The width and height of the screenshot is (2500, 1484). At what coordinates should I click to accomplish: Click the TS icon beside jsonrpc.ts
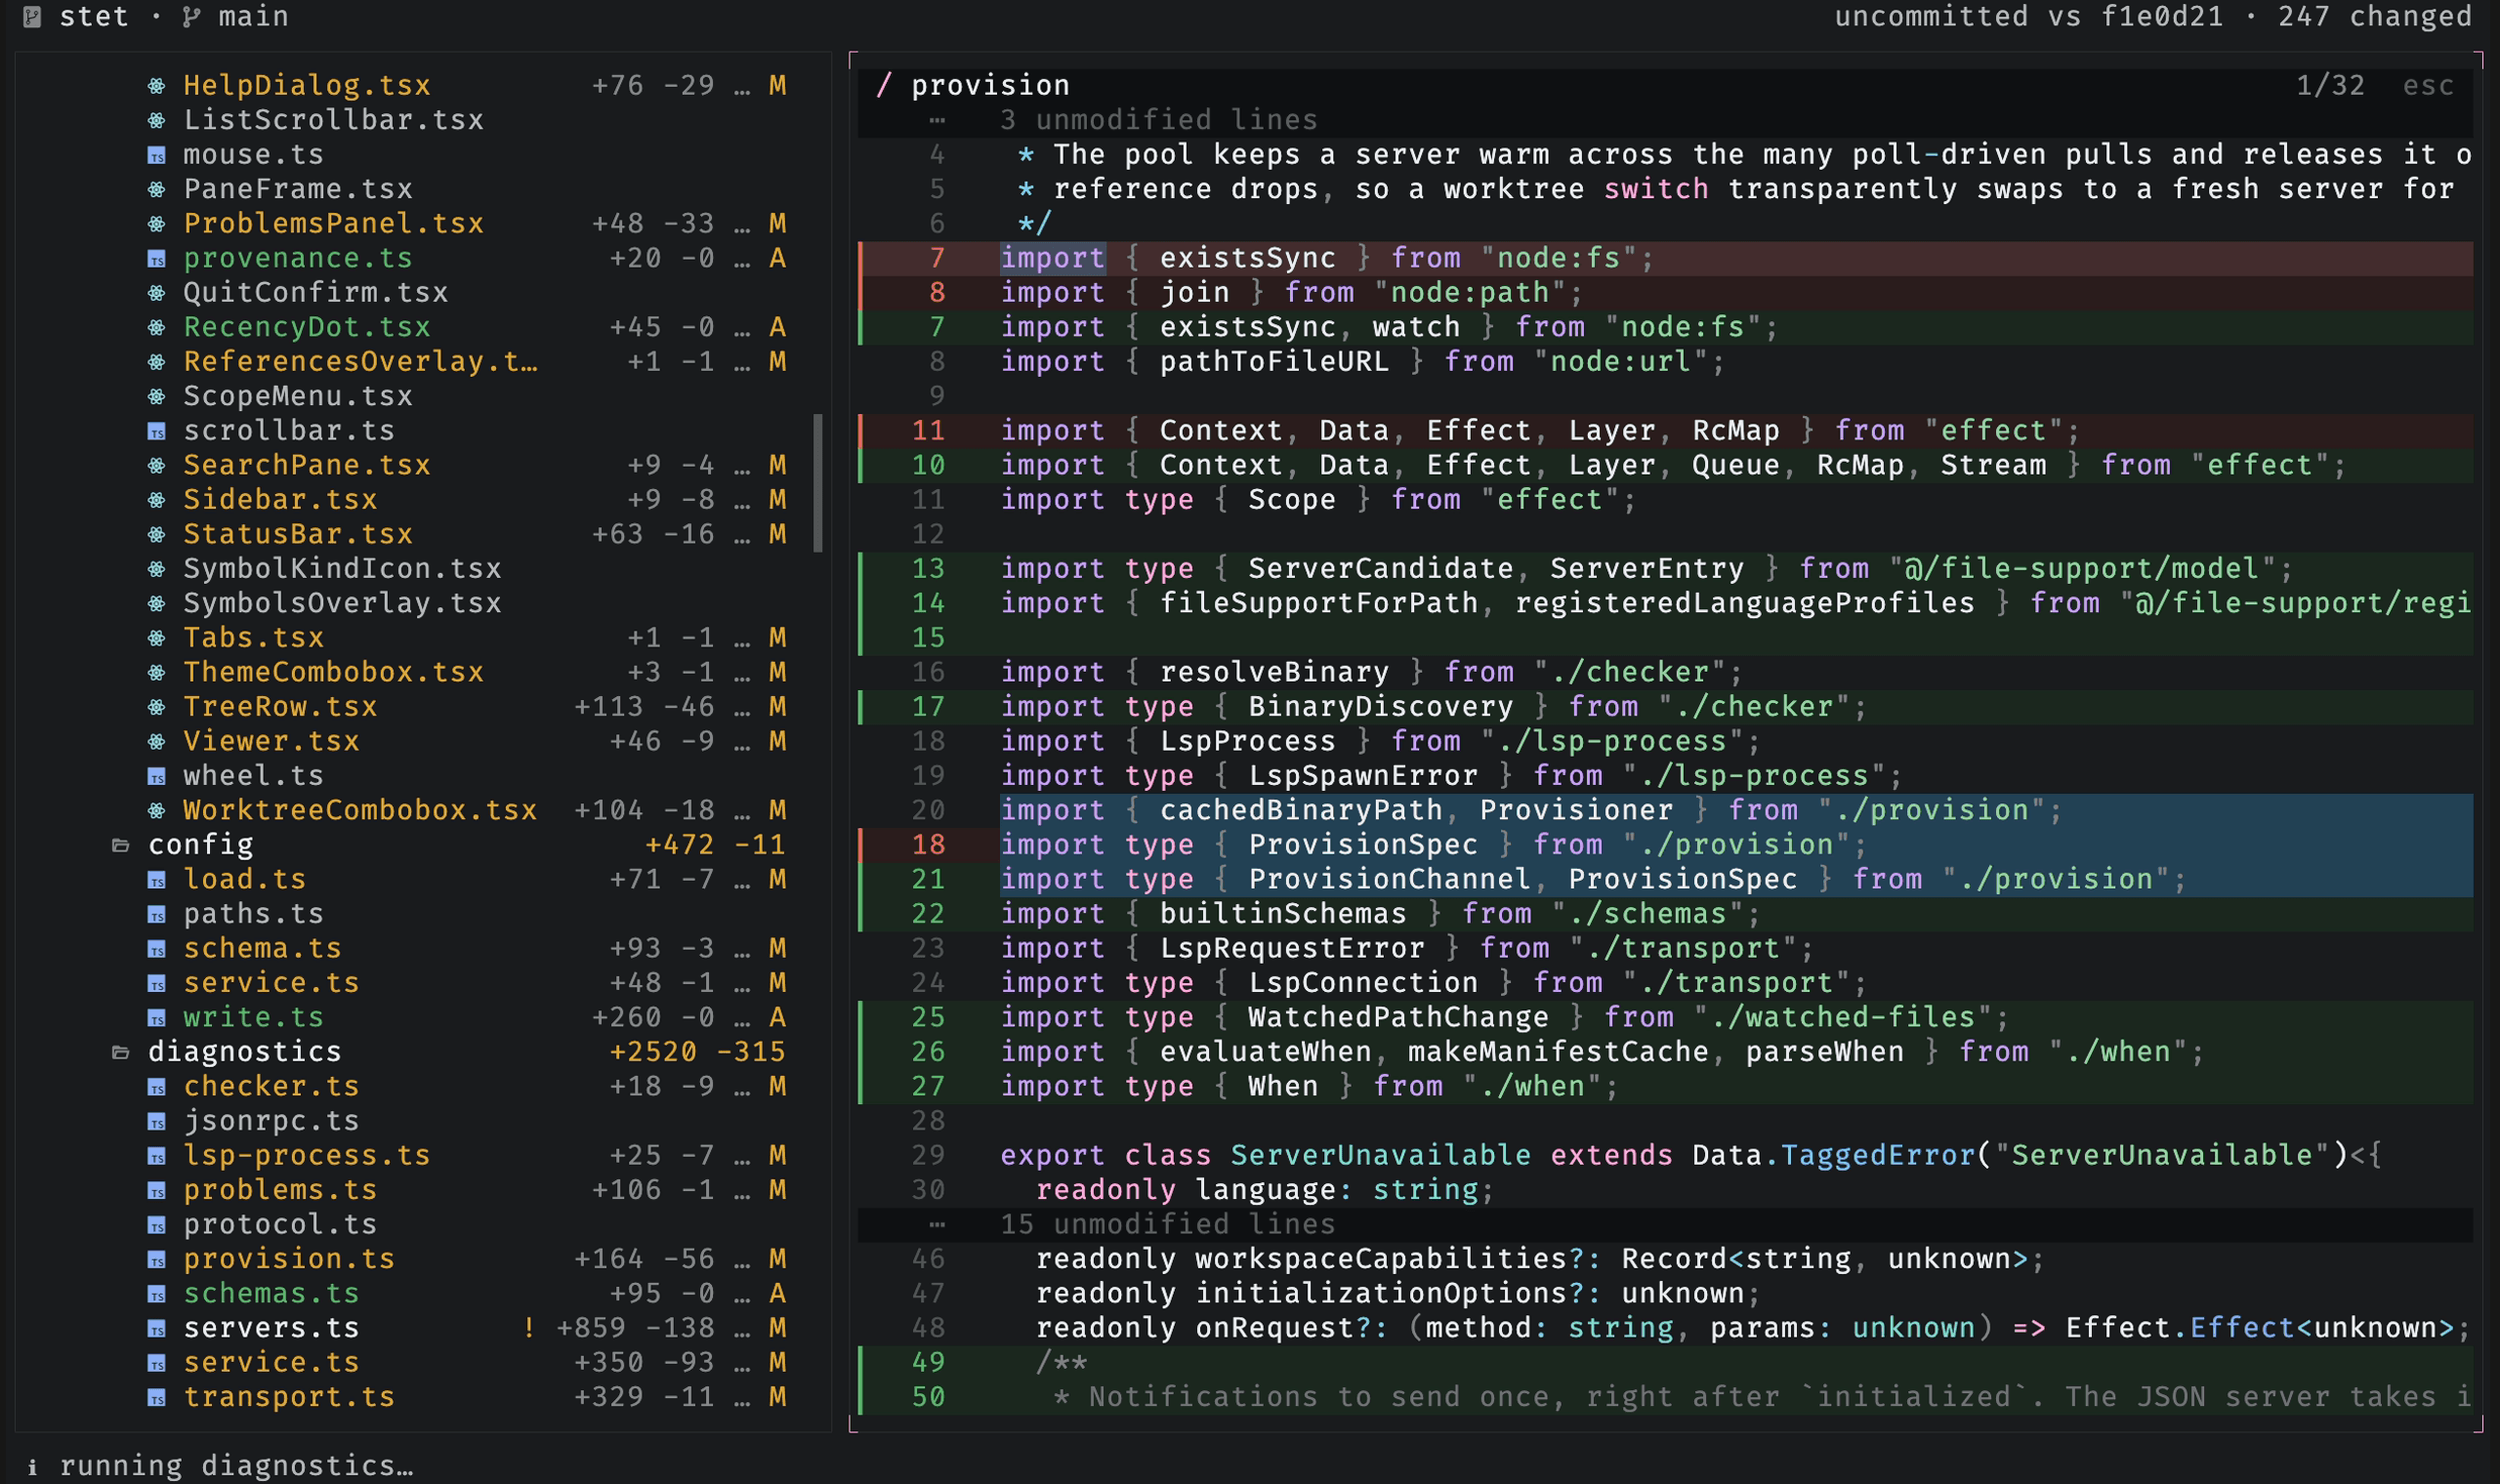(x=157, y=1120)
